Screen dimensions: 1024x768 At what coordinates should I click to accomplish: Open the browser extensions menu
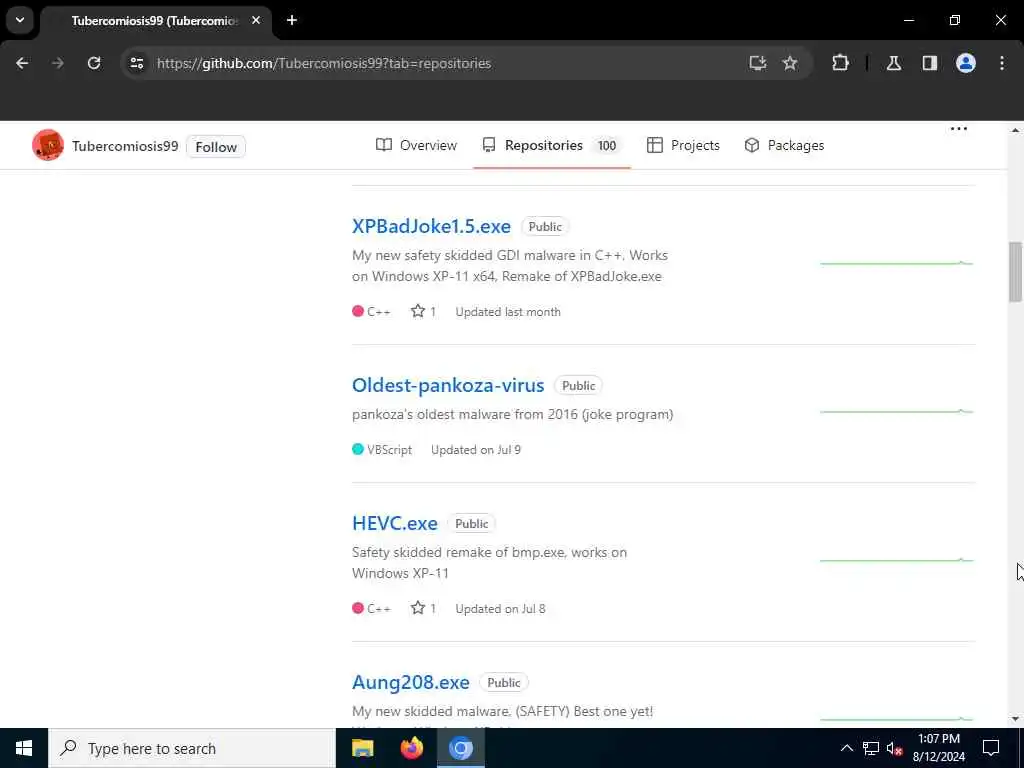(x=840, y=63)
